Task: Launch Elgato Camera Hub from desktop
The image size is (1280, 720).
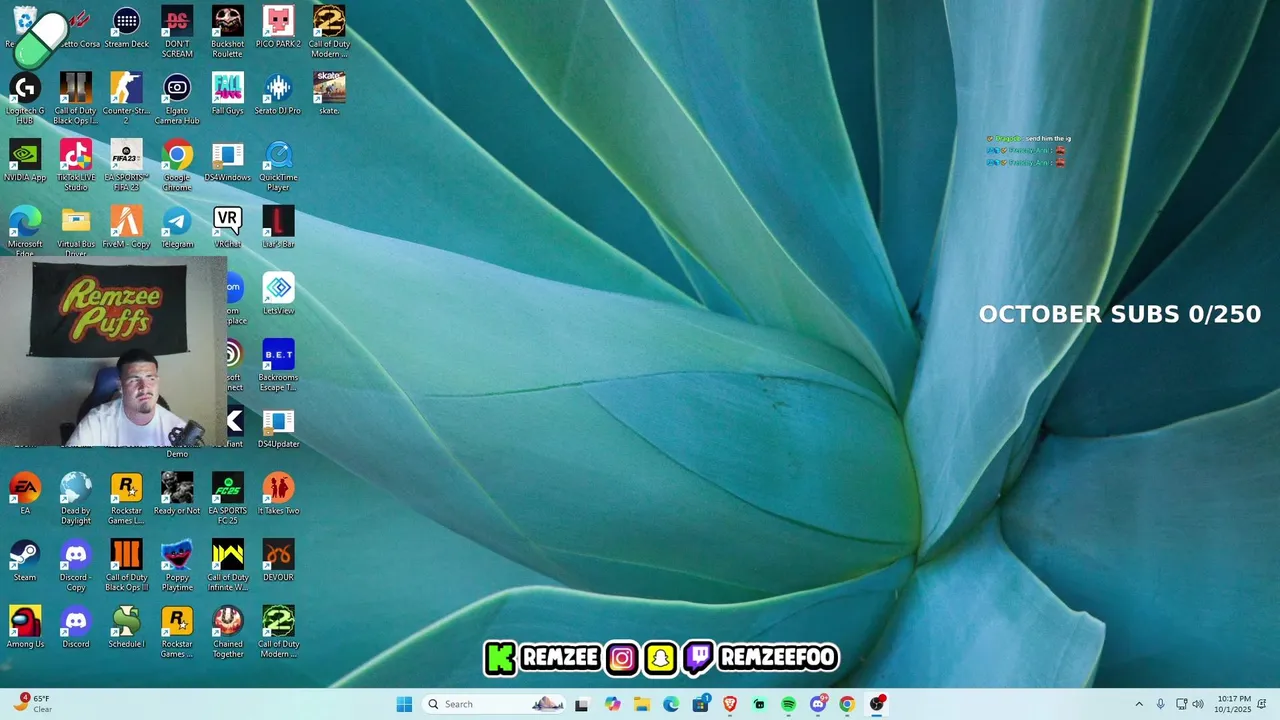Action: [177, 99]
